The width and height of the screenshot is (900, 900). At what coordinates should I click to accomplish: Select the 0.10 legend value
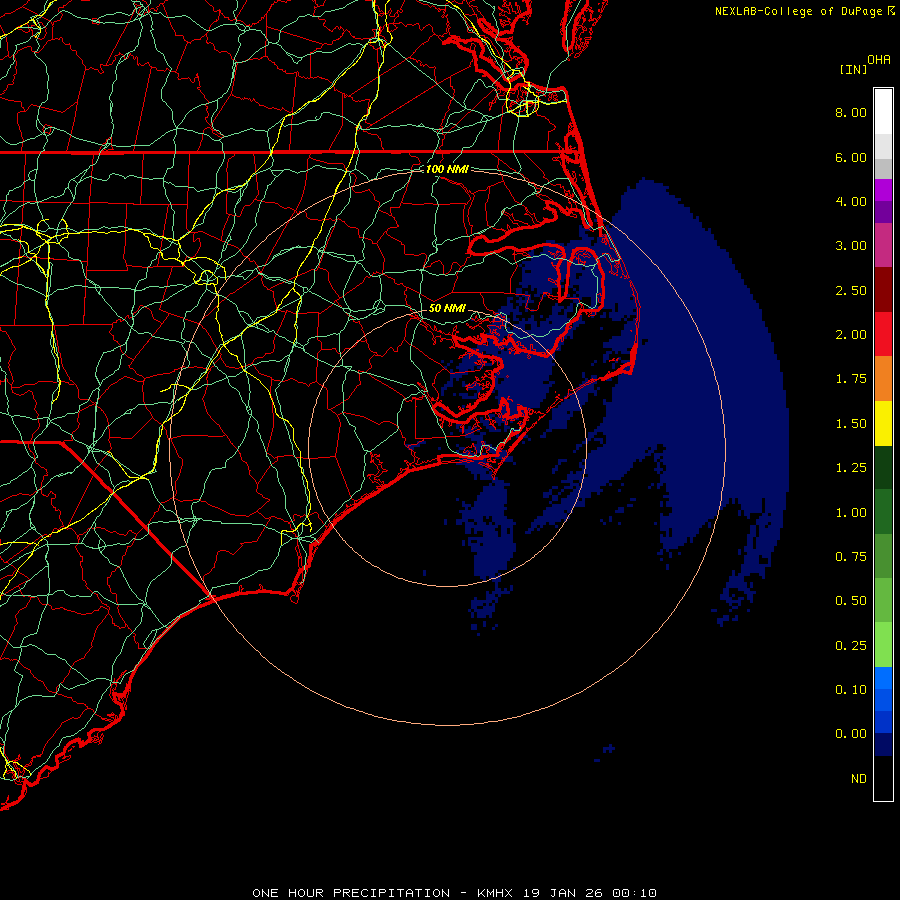[851, 690]
